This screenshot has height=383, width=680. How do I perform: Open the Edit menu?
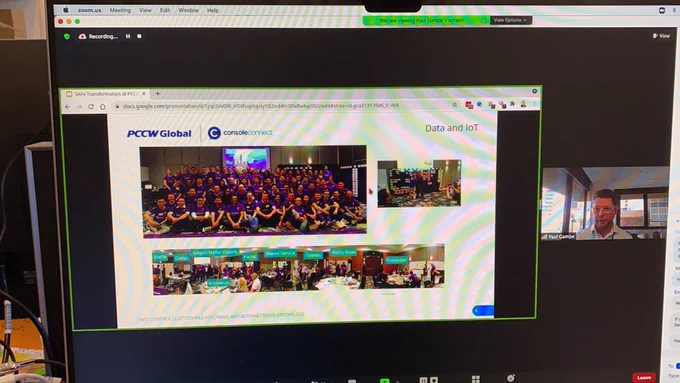(x=165, y=10)
